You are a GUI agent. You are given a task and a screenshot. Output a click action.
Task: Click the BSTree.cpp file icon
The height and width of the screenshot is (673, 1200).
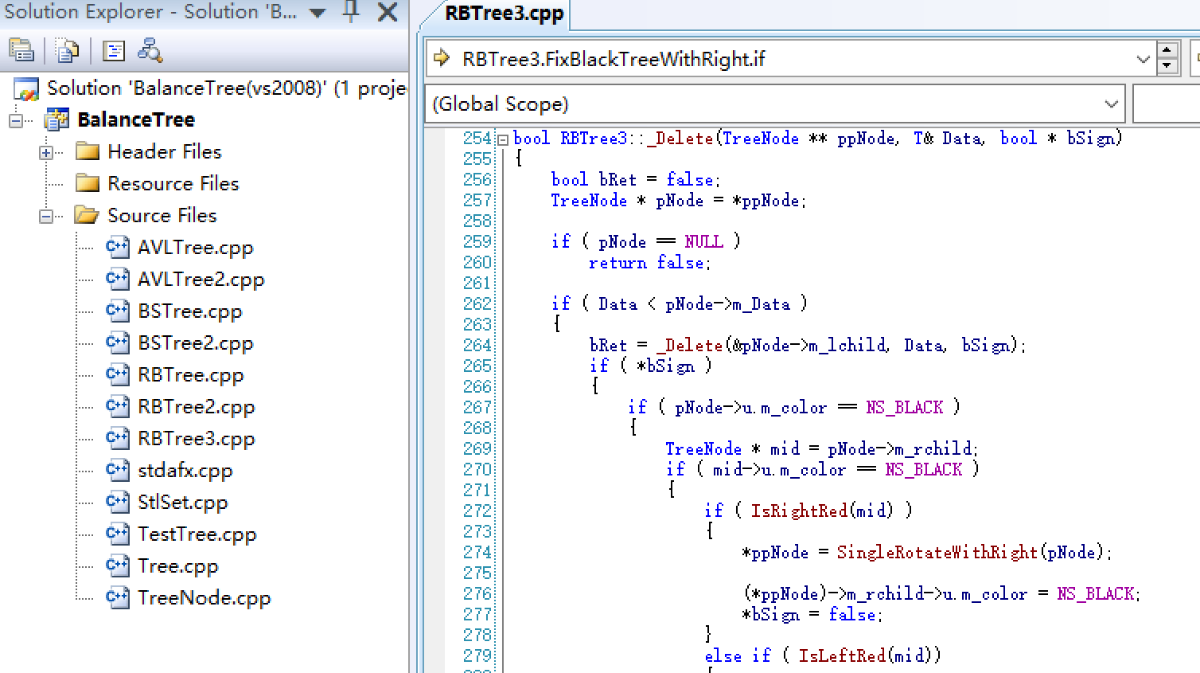tap(118, 312)
